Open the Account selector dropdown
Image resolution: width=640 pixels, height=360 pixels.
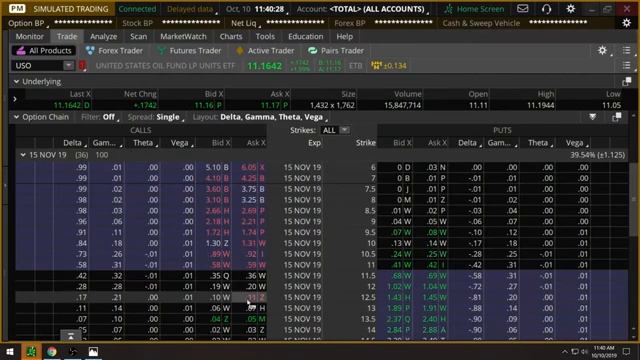click(363, 9)
